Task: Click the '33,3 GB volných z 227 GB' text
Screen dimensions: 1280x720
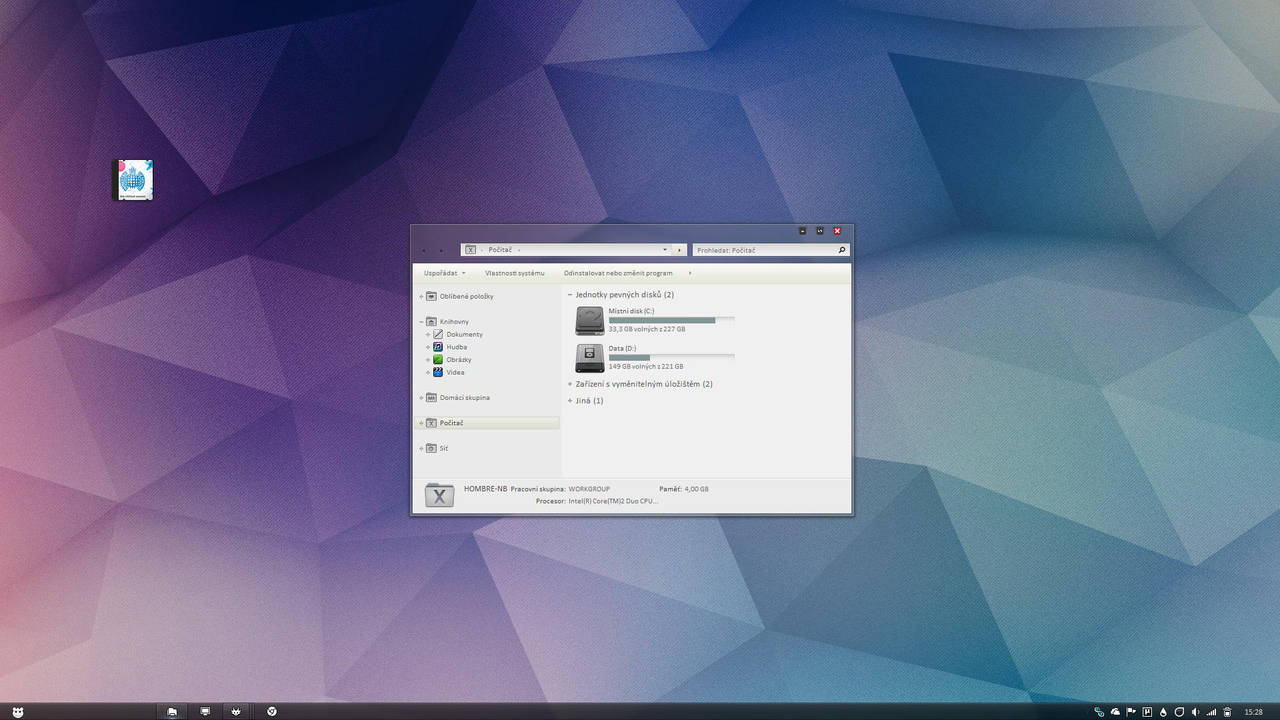Action: (647, 329)
